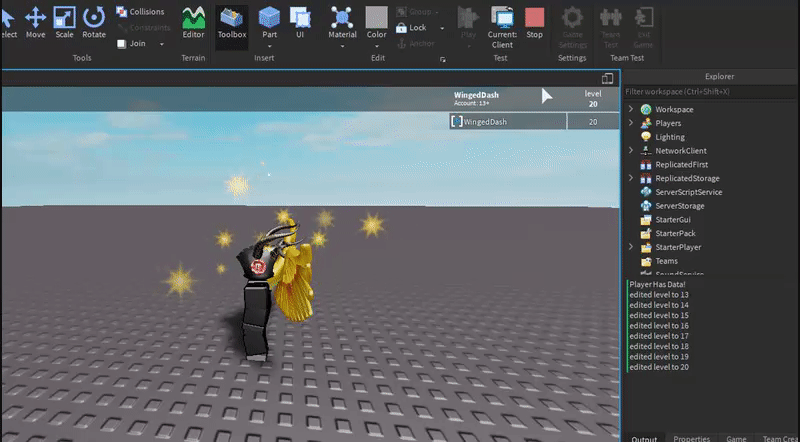Click the Lock tool
The height and width of the screenshot is (442, 800).
[411, 28]
